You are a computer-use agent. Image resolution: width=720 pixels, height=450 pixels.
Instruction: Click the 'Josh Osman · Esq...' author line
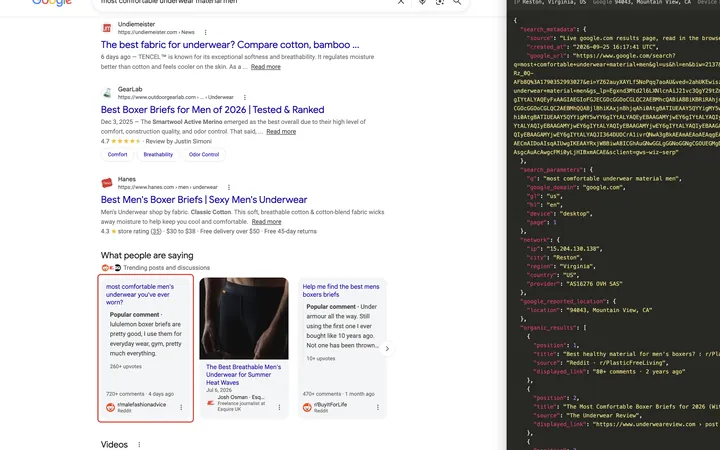pyautogui.click(x=241, y=397)
